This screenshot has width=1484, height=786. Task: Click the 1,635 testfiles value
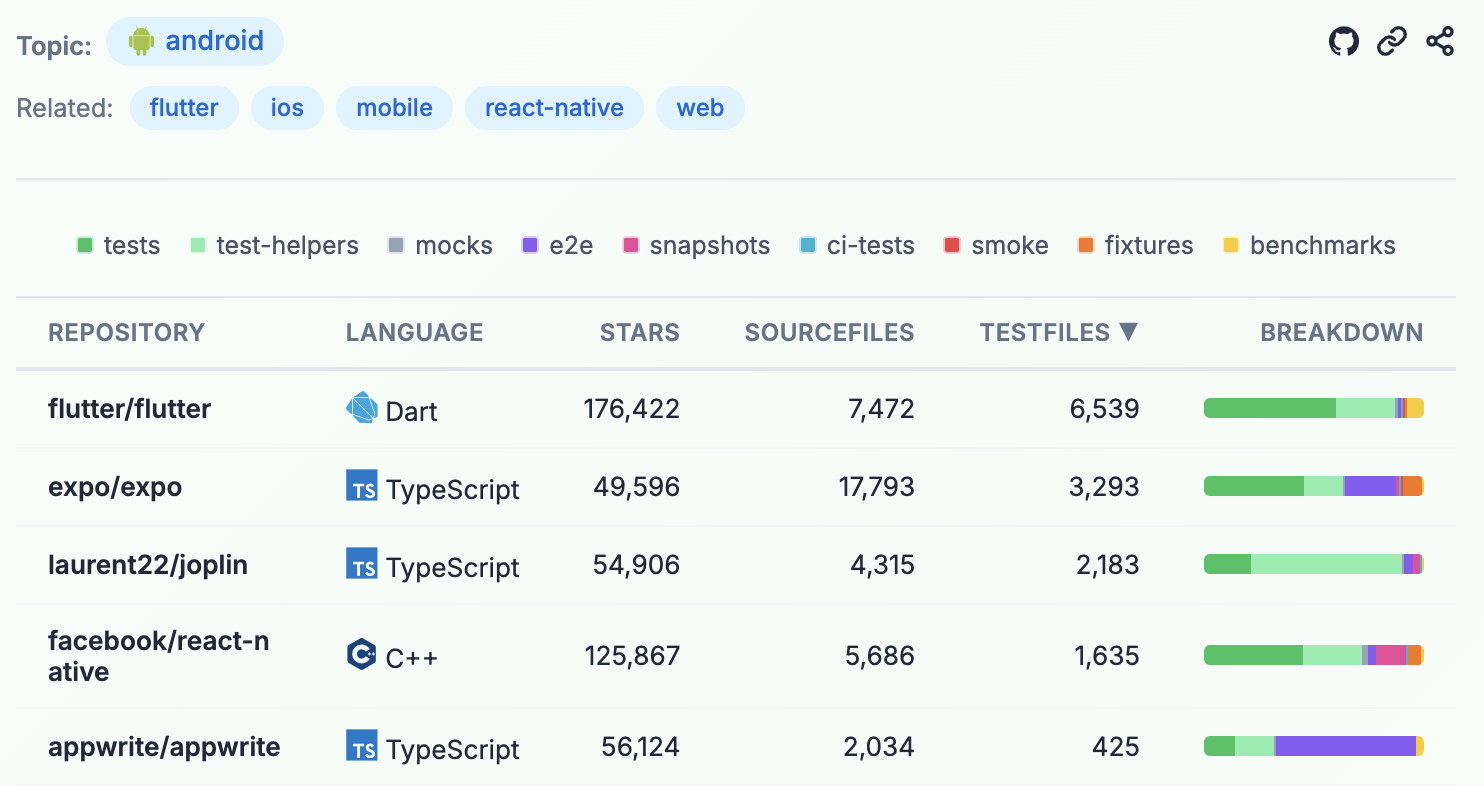click(x=1107, y=655)
